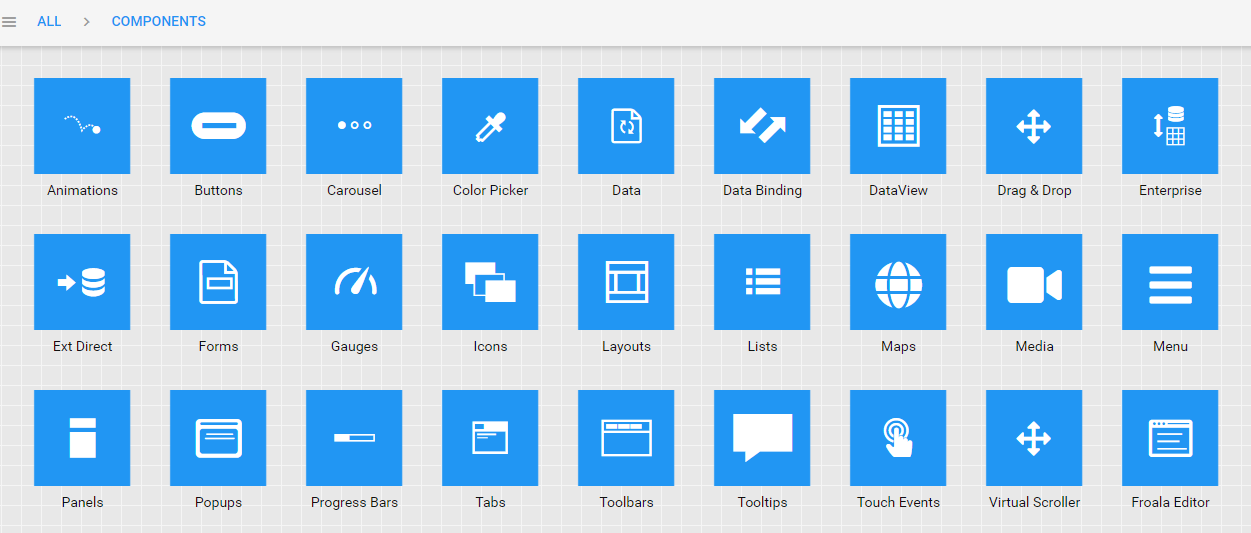
Task: Open the Icons overlapping-windows tile
Action: [x=490, y=282]
